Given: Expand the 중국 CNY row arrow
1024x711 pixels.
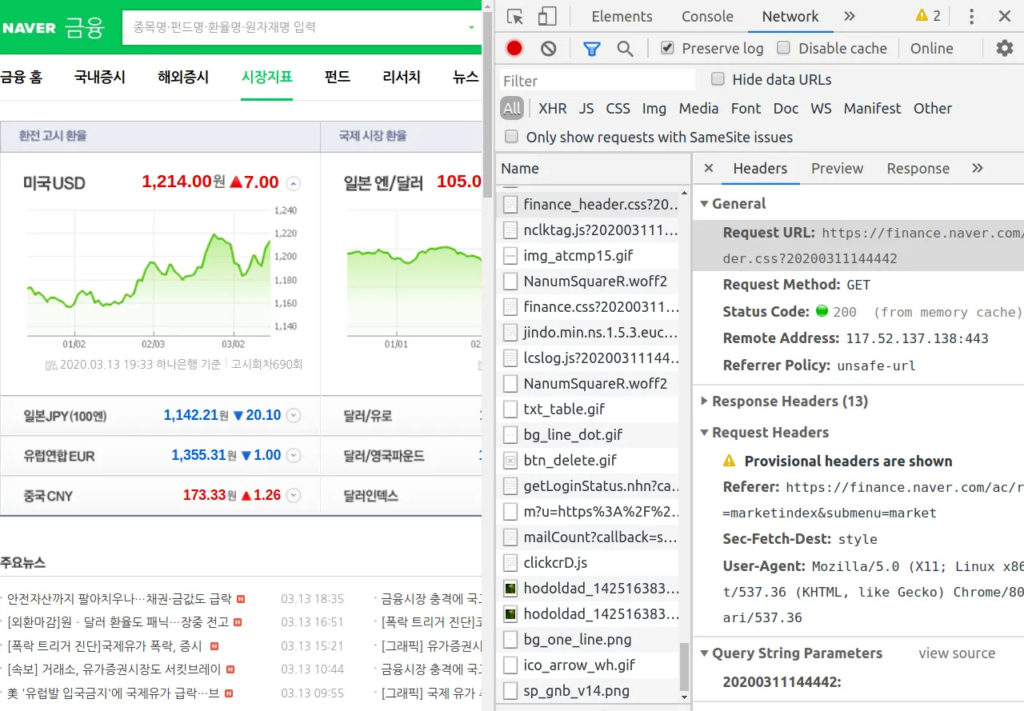Looking at the screenshot, I should [294, 496].
